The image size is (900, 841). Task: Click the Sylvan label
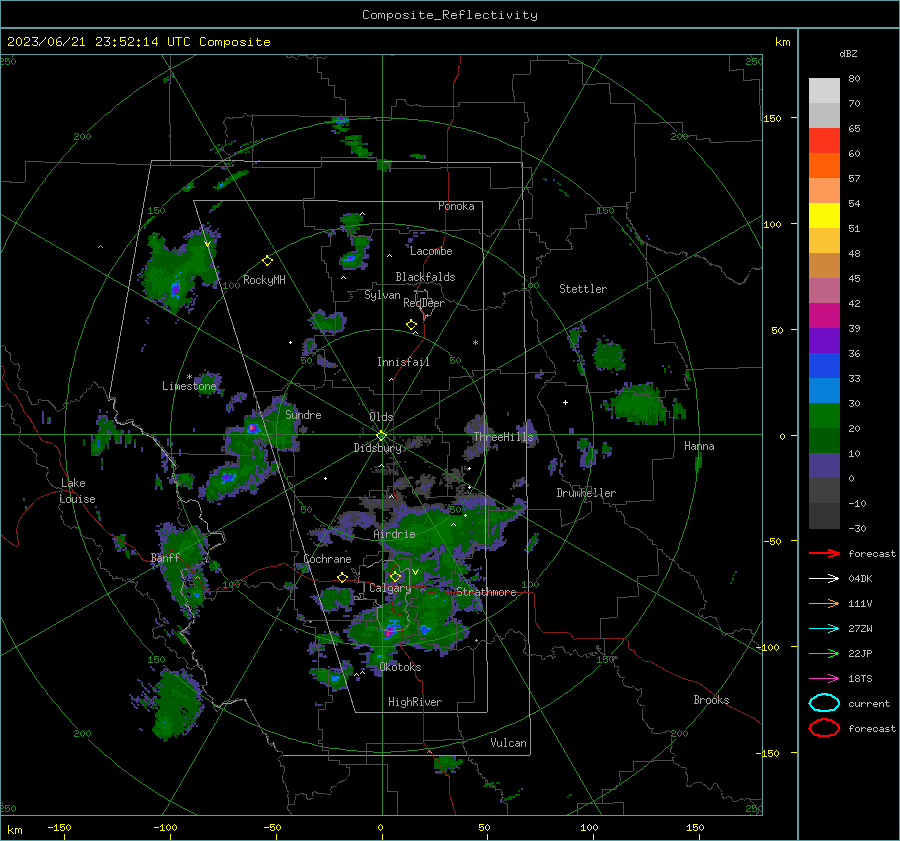tap(382, 295)
